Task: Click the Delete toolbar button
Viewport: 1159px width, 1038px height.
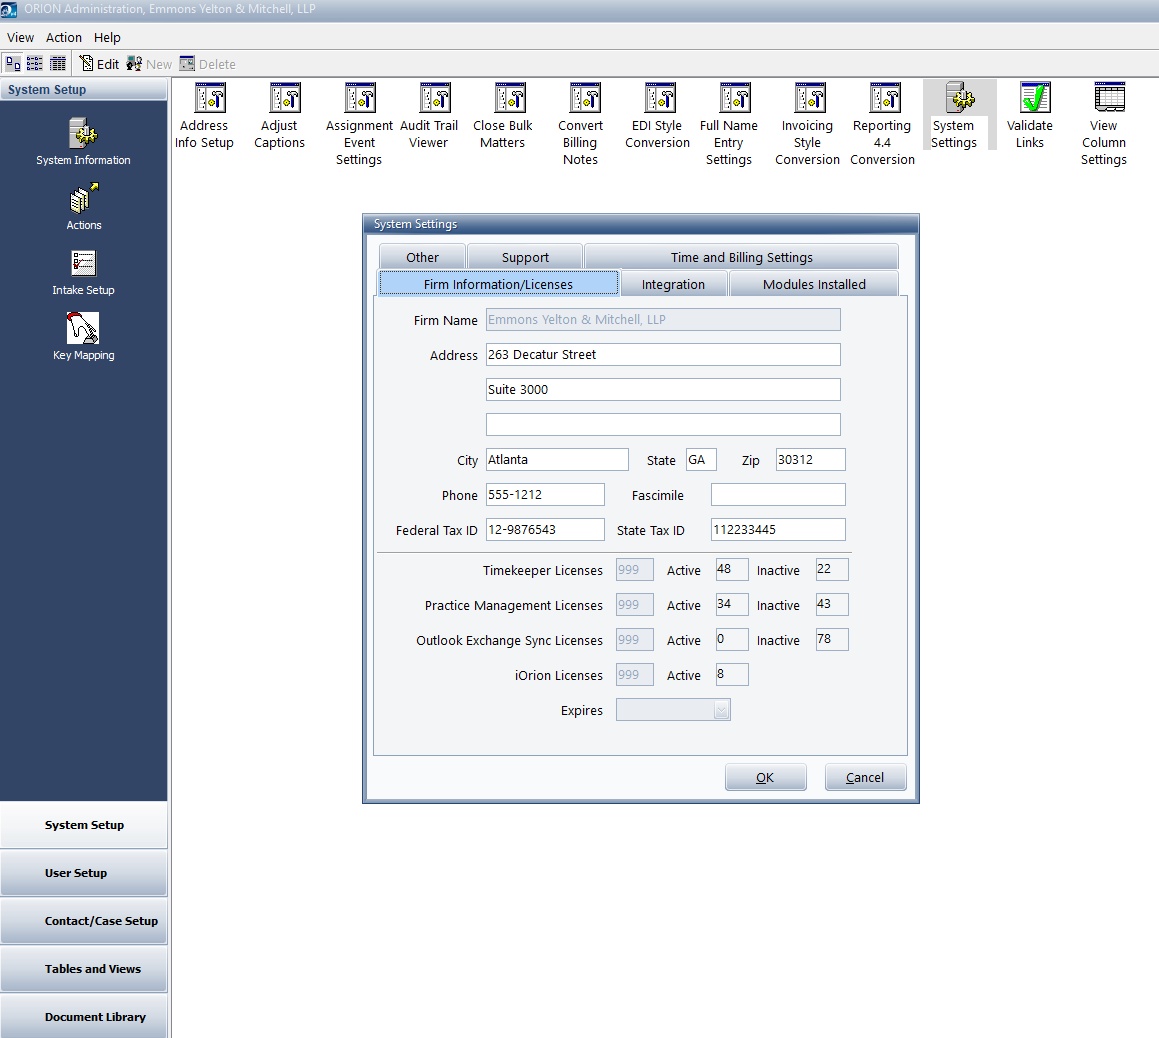Action: click(x=208, y=64)
